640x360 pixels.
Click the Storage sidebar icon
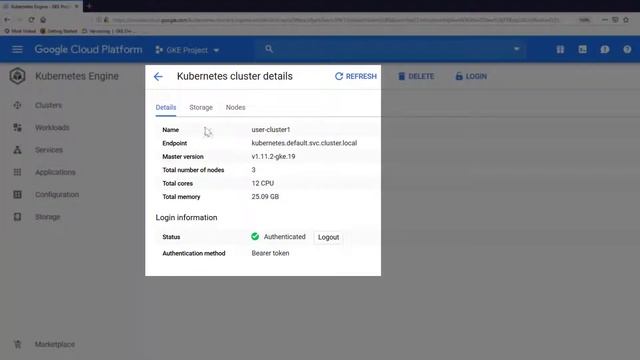click(x=17, y=217)
